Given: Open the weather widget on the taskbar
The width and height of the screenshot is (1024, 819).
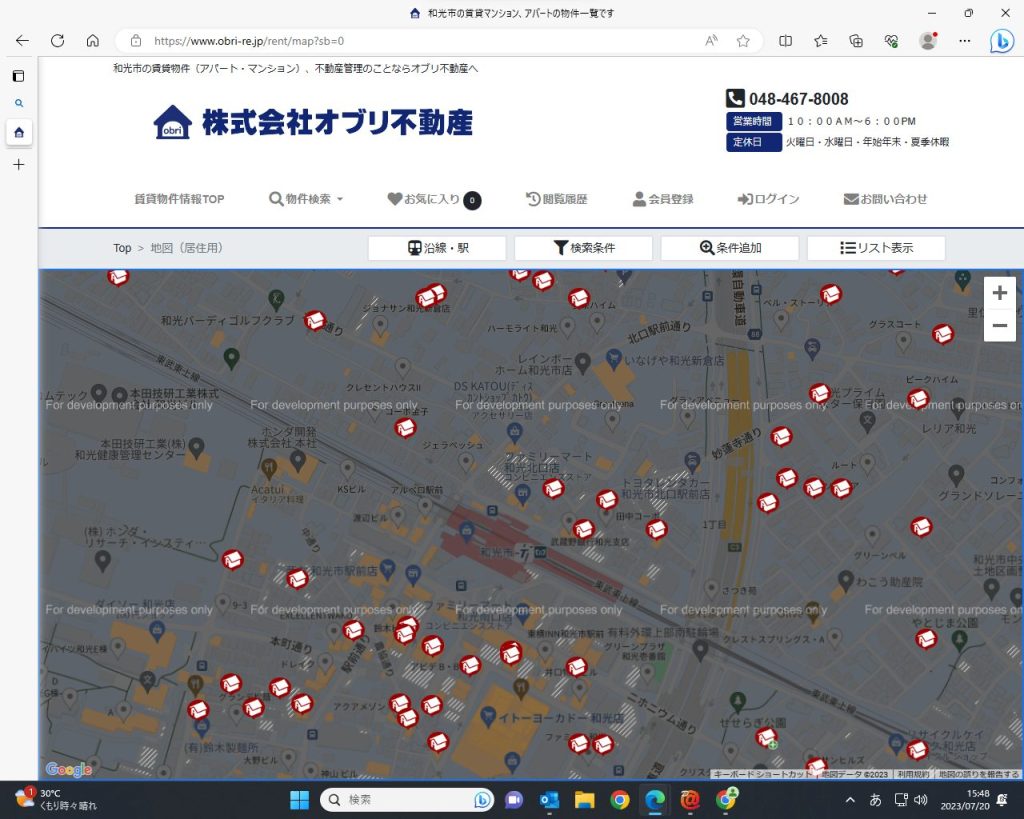Looking at the screenshot, I should [56, 799].
